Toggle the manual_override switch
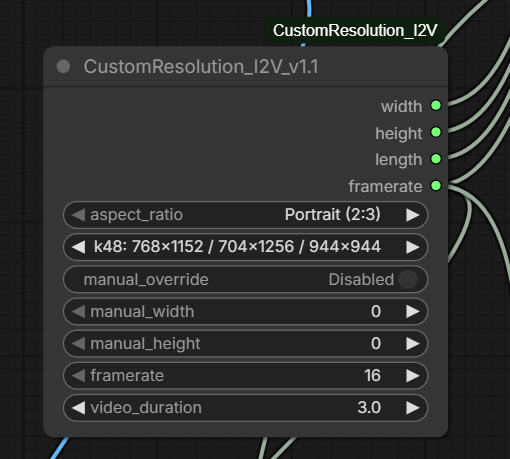Viewport: 510px width, 459px height. coord(408,279)
